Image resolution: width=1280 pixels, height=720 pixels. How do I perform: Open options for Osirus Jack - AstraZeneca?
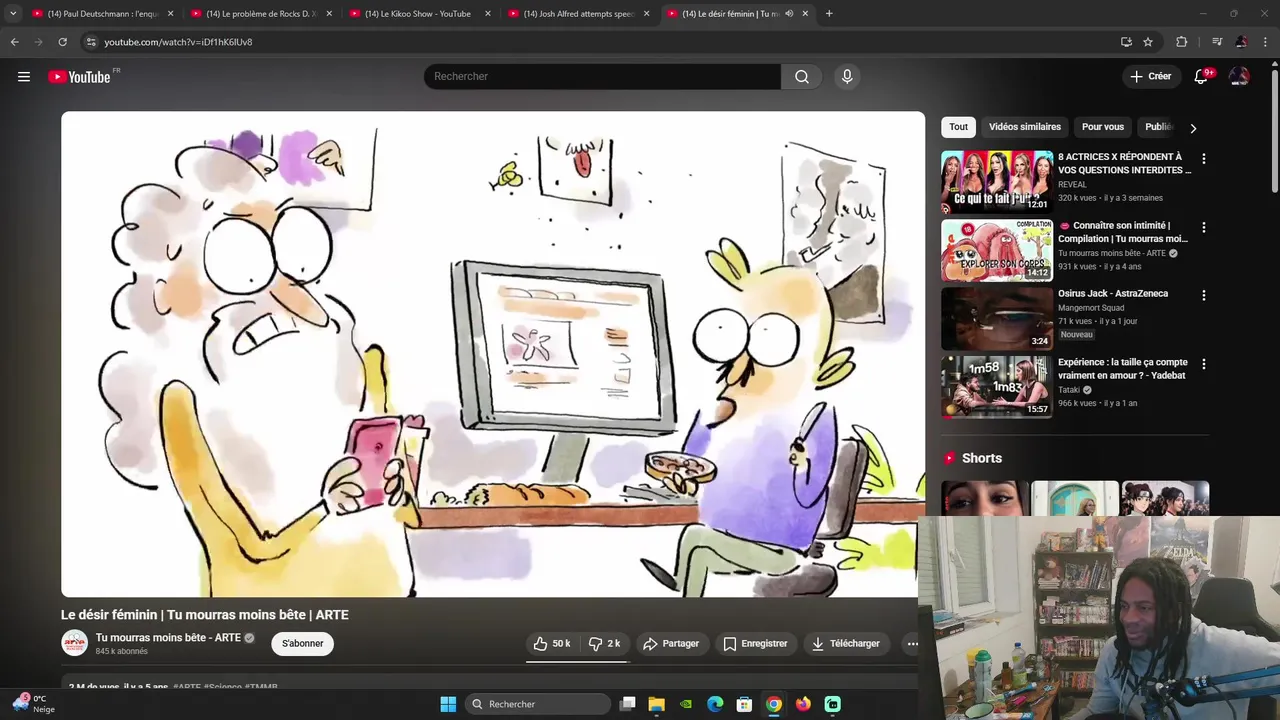click(1203, 296)
